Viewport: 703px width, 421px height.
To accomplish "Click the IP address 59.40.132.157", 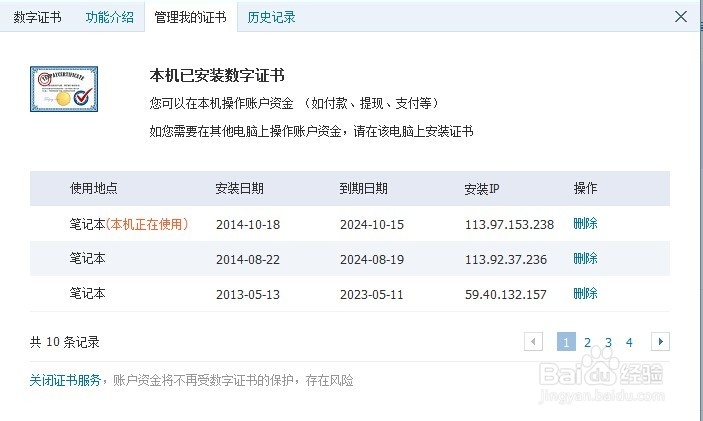I will pyautogui.click(x=506, y=295).
